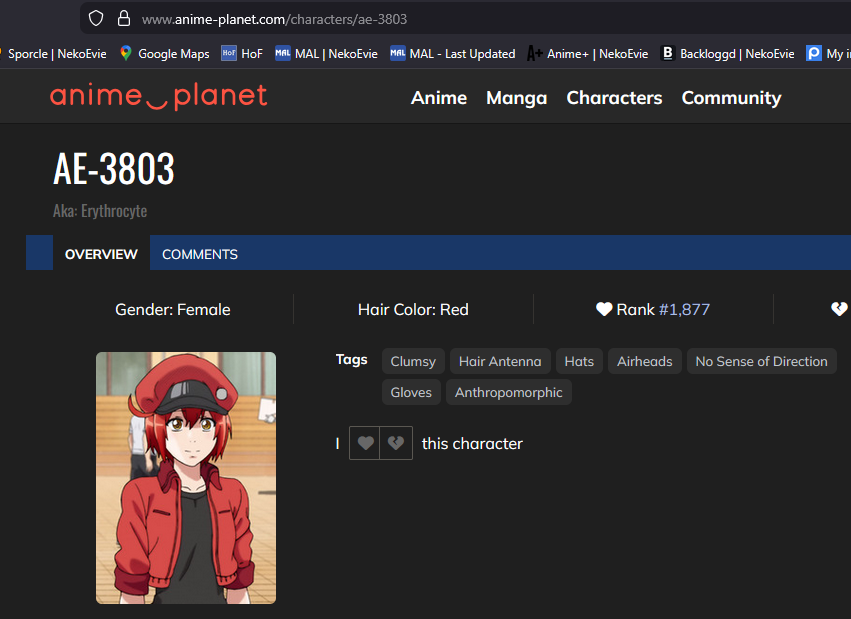The height and width of the screenshot is (619, 851).
Task: Open the HoF bookmark
Action: (x=242, y=54)
